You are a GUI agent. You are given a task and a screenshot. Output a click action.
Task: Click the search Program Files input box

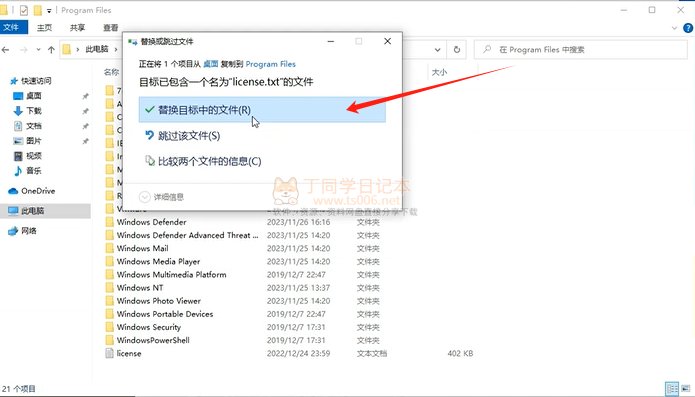(581, 50)
